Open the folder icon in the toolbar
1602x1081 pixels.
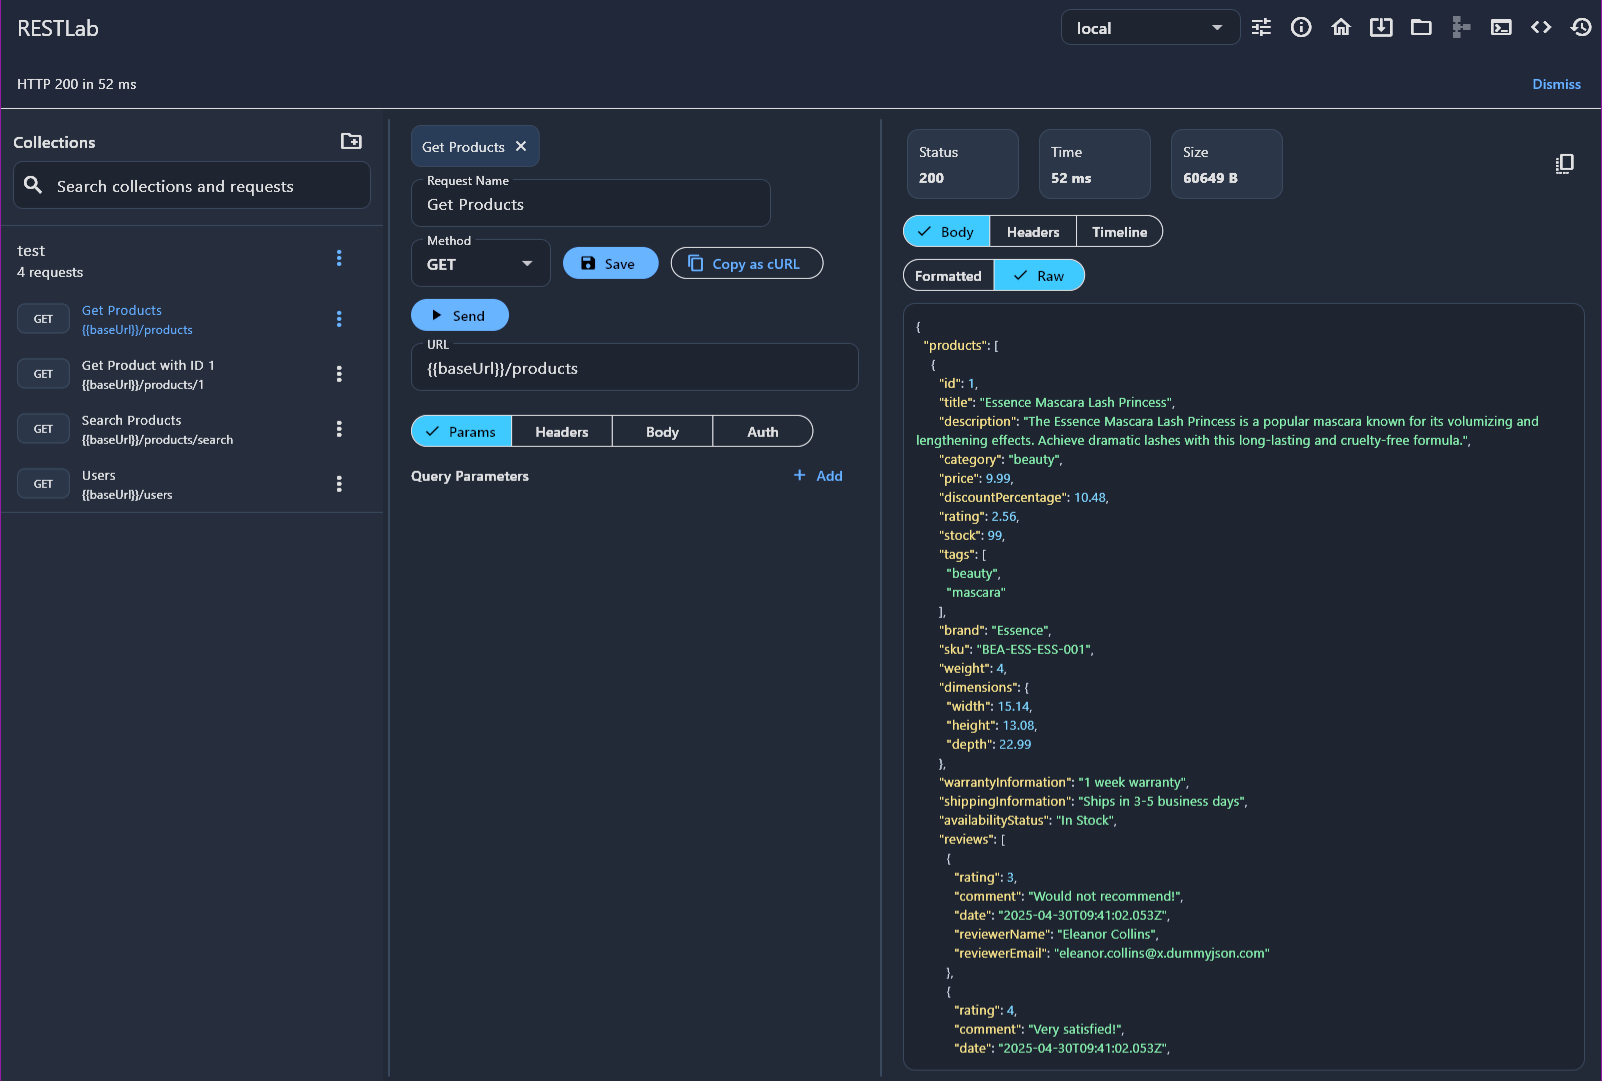(1421, 28)
